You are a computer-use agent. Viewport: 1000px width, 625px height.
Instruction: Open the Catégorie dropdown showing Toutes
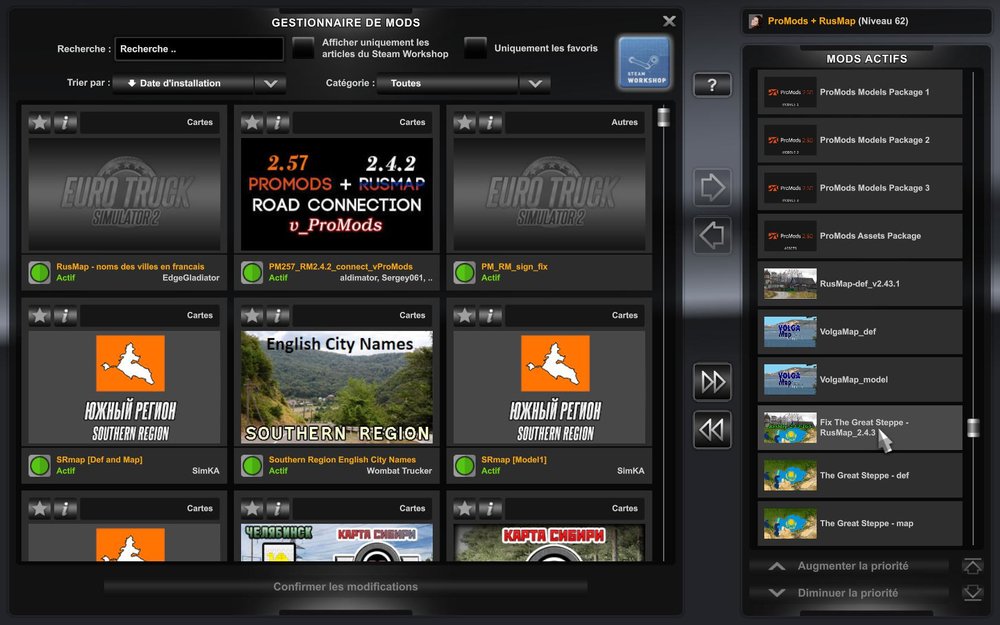point(463,84)
